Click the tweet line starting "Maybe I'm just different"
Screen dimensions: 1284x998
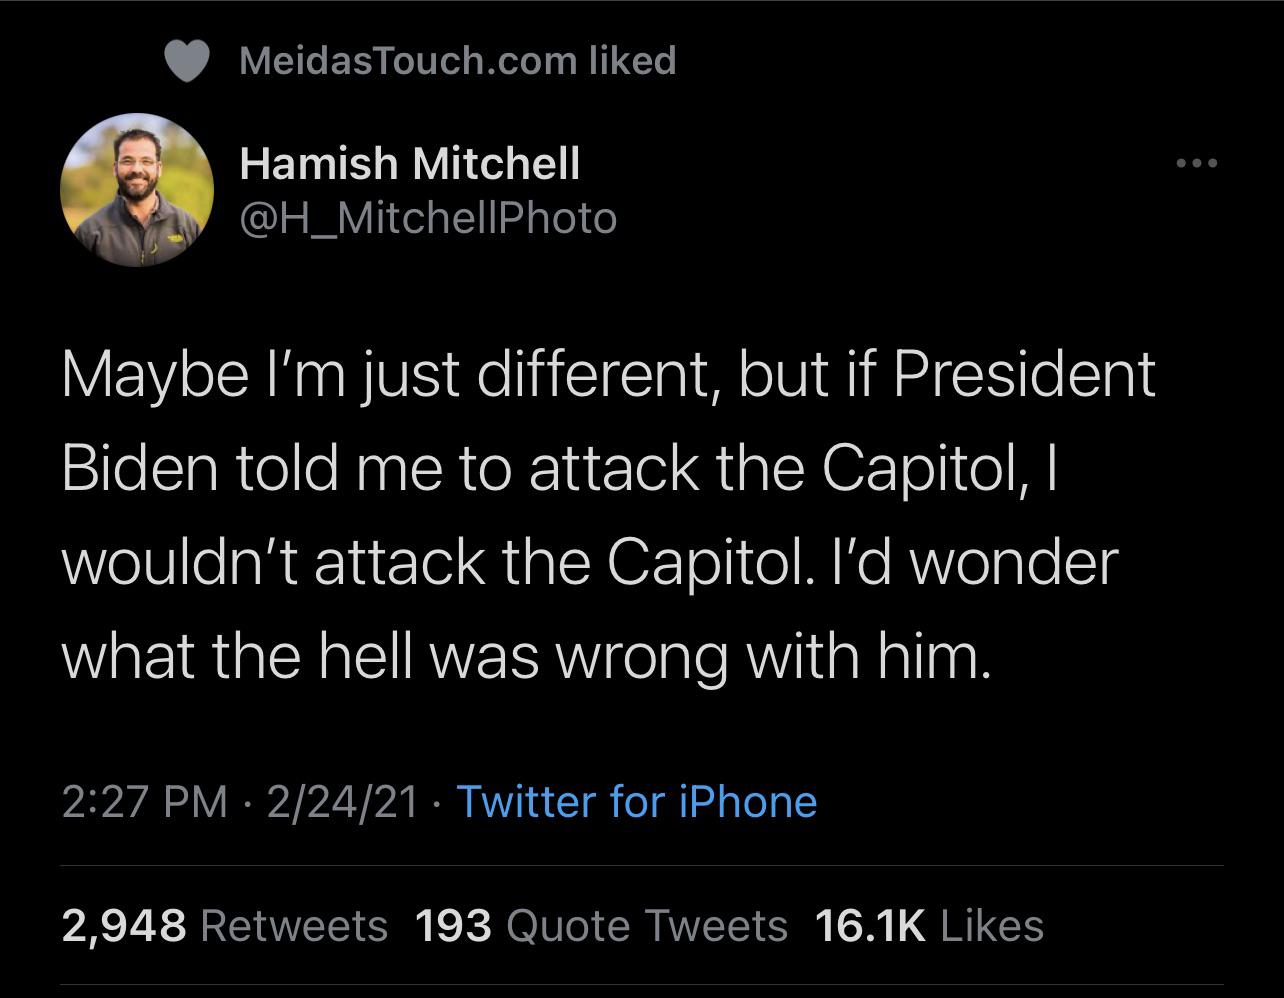(608, 374)
